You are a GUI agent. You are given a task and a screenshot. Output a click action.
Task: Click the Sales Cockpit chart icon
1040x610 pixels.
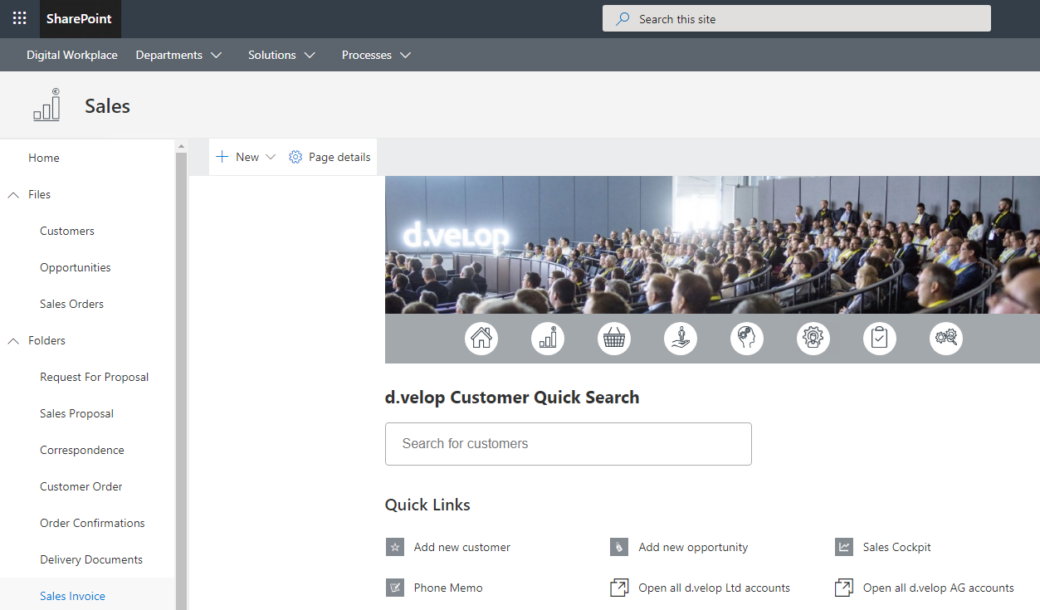(x=844, y=547)
